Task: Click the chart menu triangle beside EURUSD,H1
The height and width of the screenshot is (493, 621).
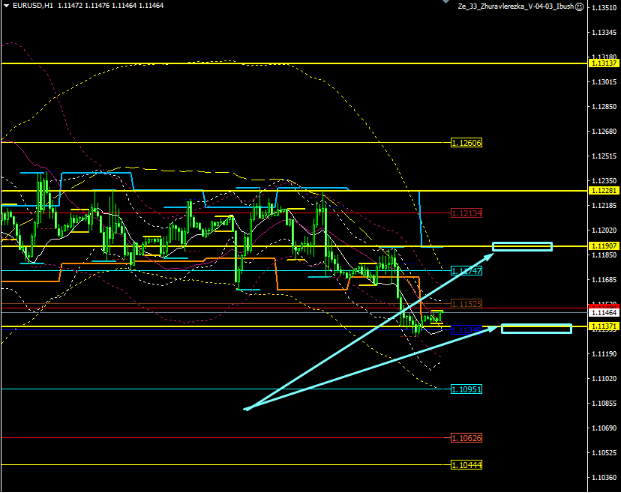Action: [x=5, y=5]
